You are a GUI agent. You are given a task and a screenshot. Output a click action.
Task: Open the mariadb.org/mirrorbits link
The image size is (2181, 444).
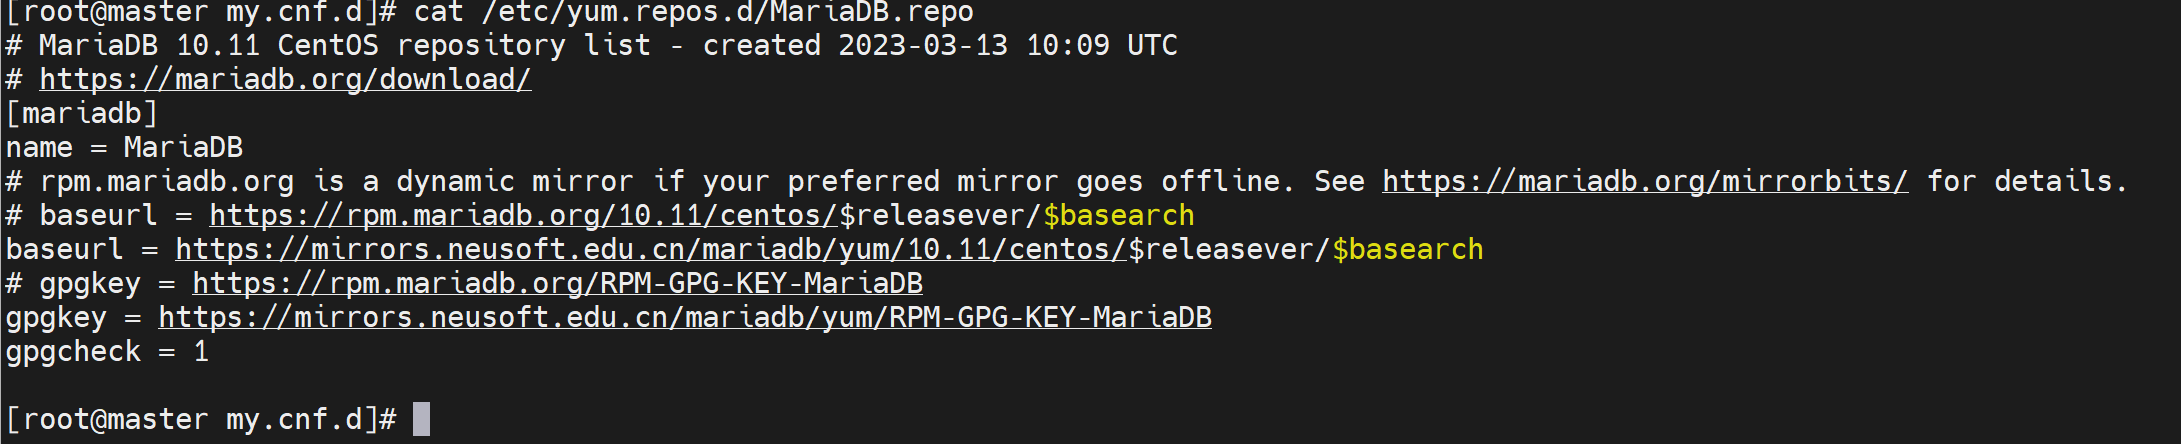pos(1644,182)
